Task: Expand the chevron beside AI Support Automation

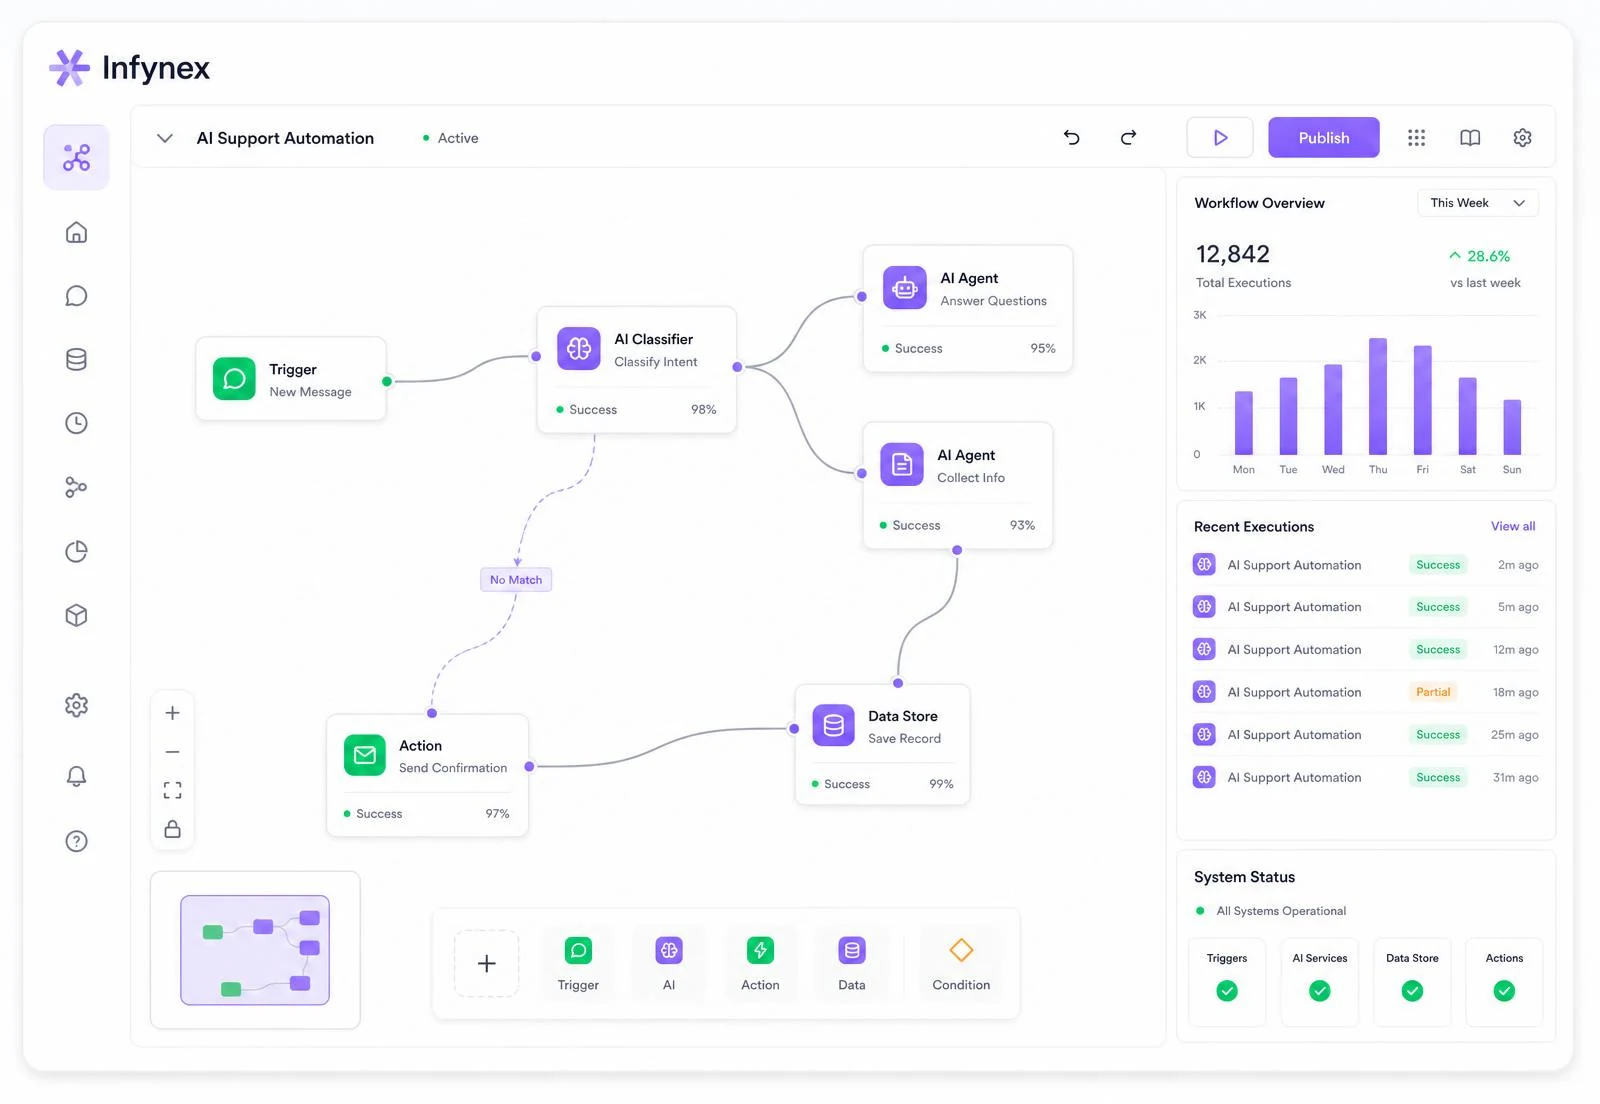Action: tap(165, 138)
